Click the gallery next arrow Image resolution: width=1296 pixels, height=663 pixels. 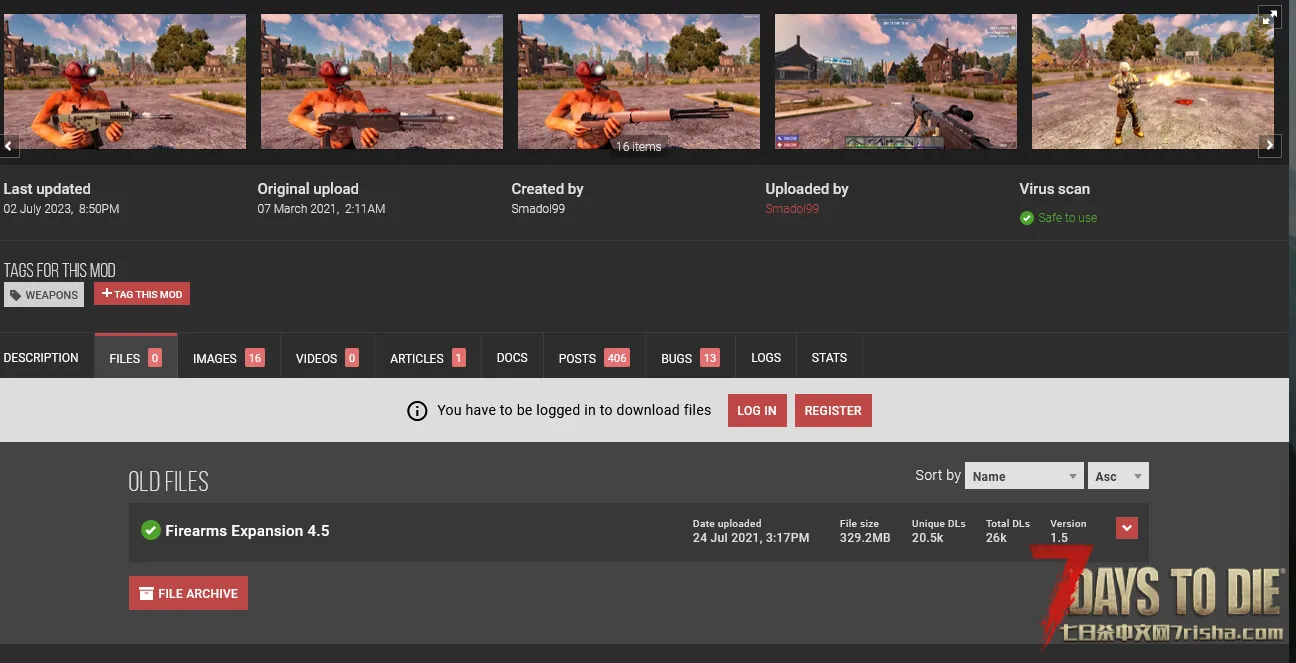coord(1269,146)
